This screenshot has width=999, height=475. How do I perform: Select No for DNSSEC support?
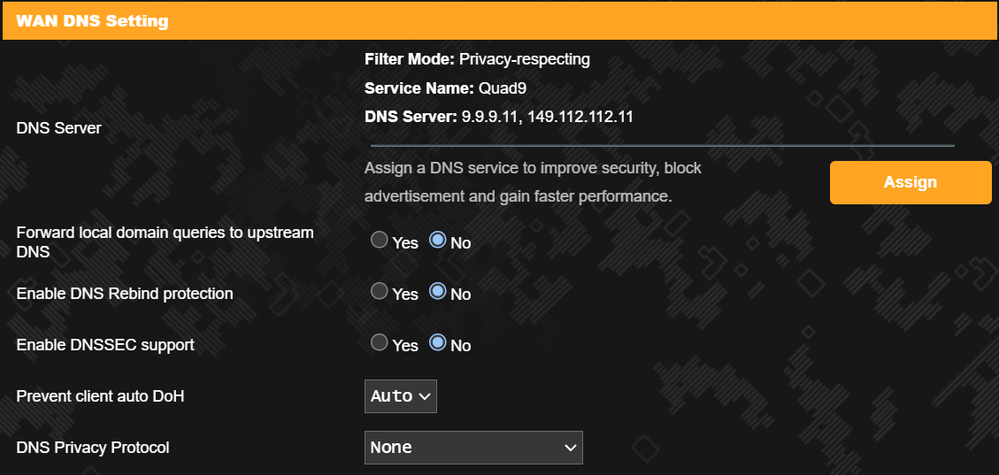437,343
